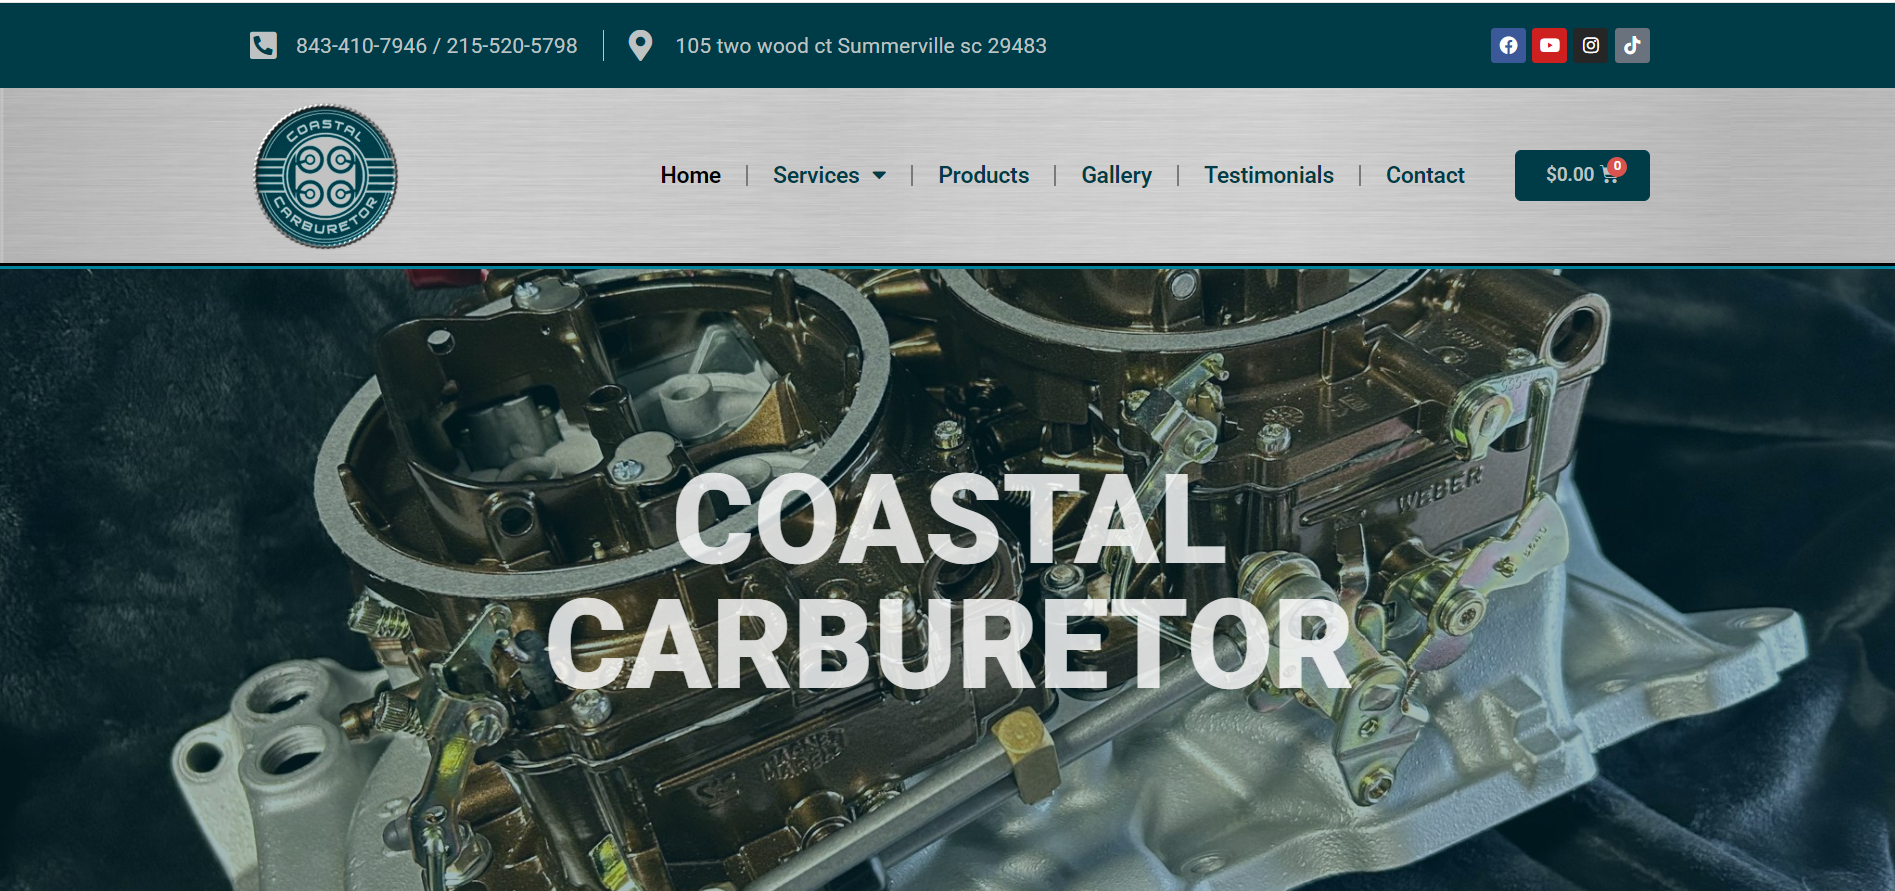Screen dimensions: 1895x891
Task: Open the Products page
Action: coord(983,175)
